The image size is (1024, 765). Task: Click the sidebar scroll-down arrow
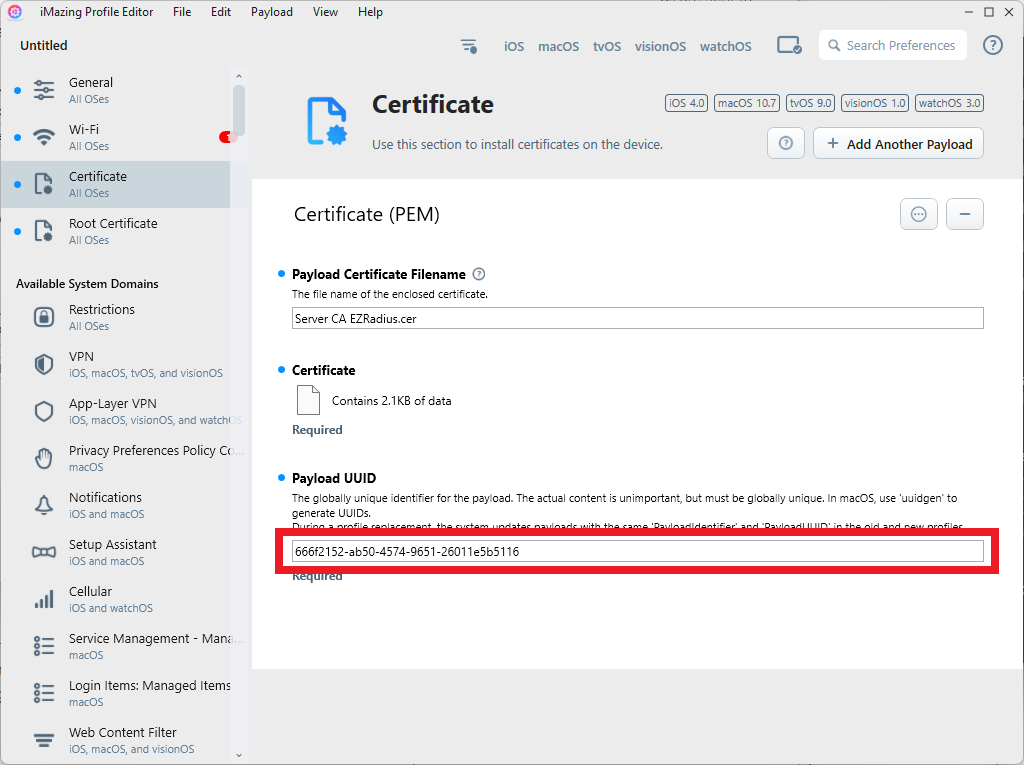(x=239, y=755)
